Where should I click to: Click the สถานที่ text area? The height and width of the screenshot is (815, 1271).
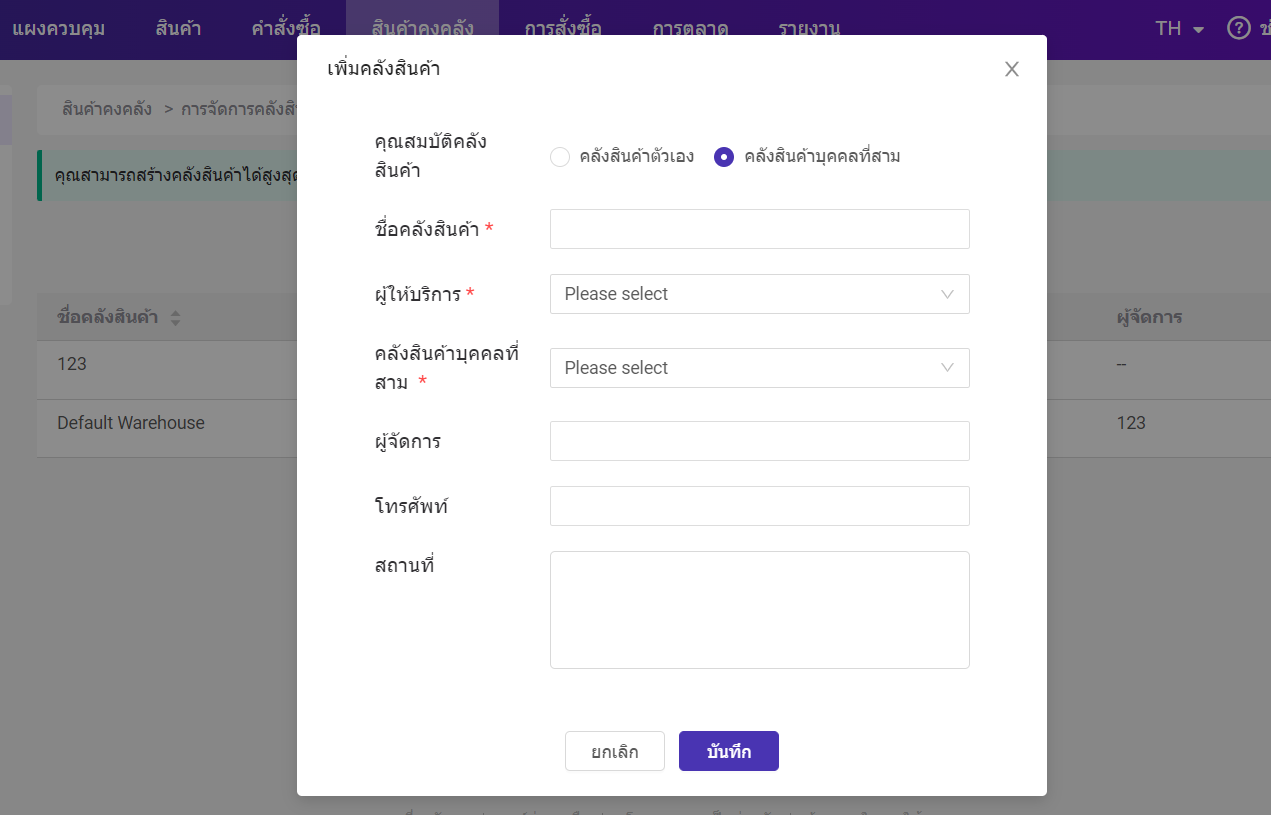(x=759, y=609)
